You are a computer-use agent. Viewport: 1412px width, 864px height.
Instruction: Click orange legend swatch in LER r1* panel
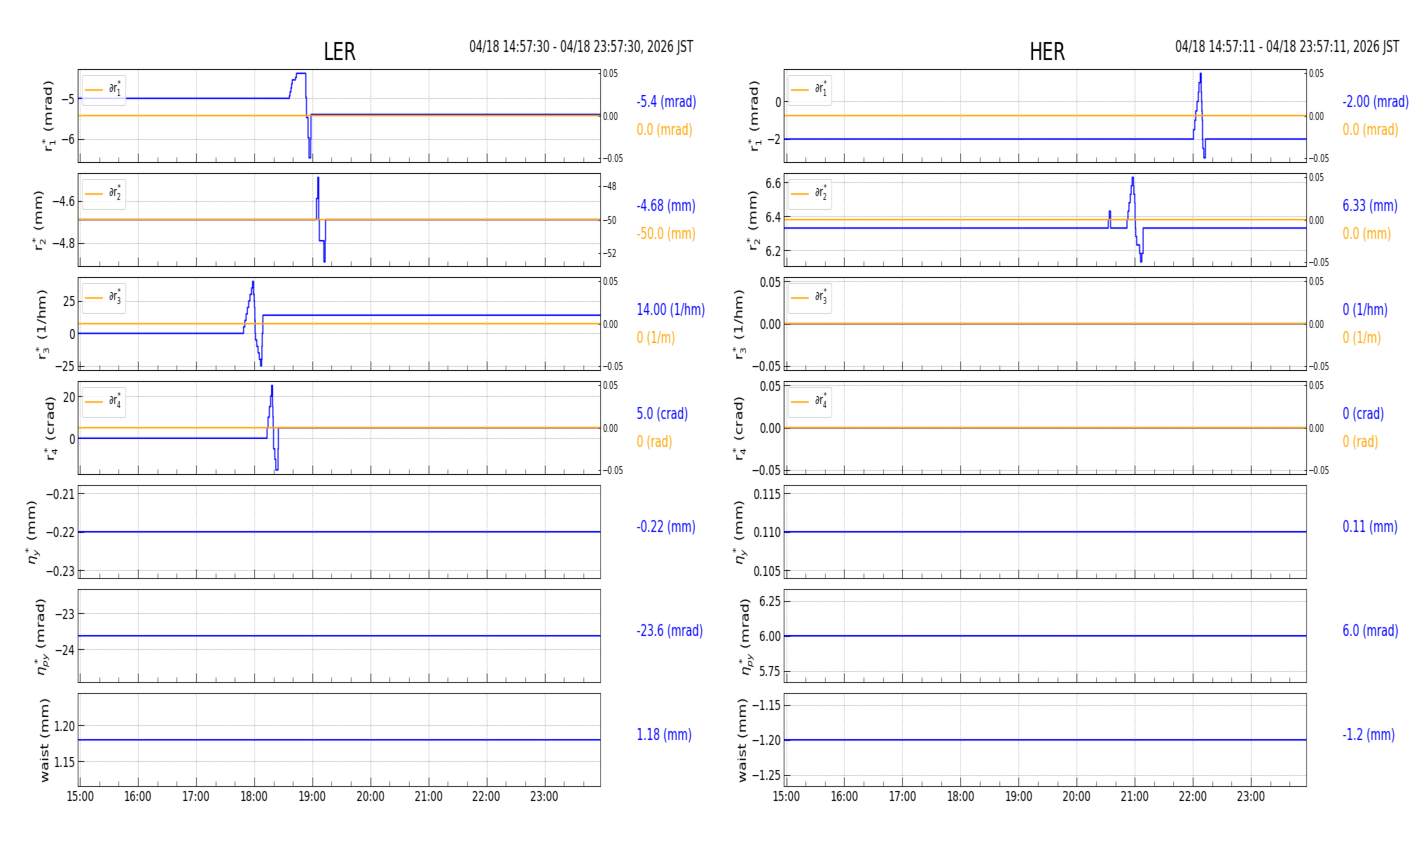(x=94, y=90)
